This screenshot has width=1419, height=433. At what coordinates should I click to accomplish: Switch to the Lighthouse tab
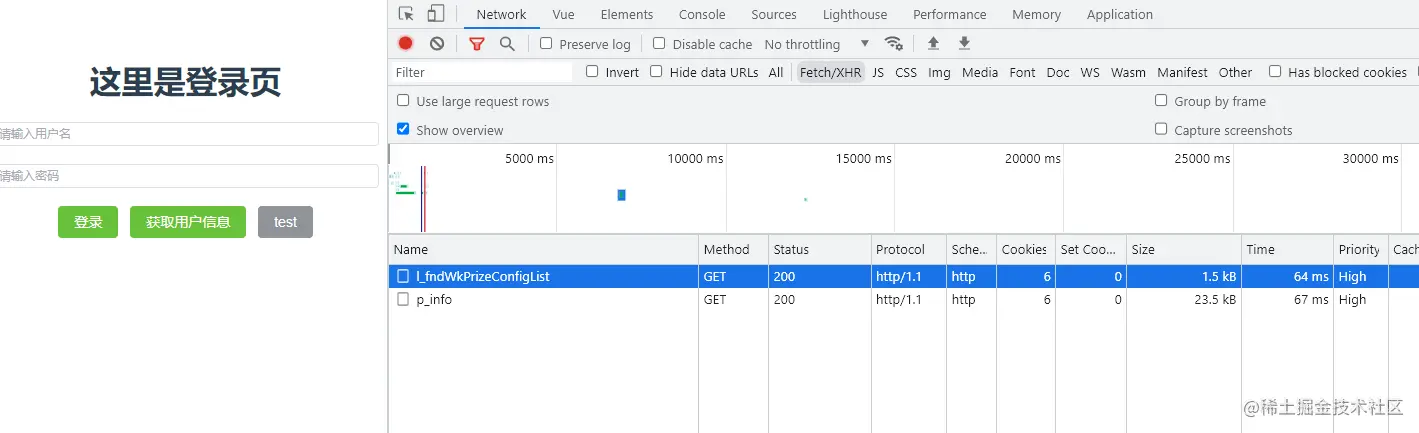click(x=855, y=14)
